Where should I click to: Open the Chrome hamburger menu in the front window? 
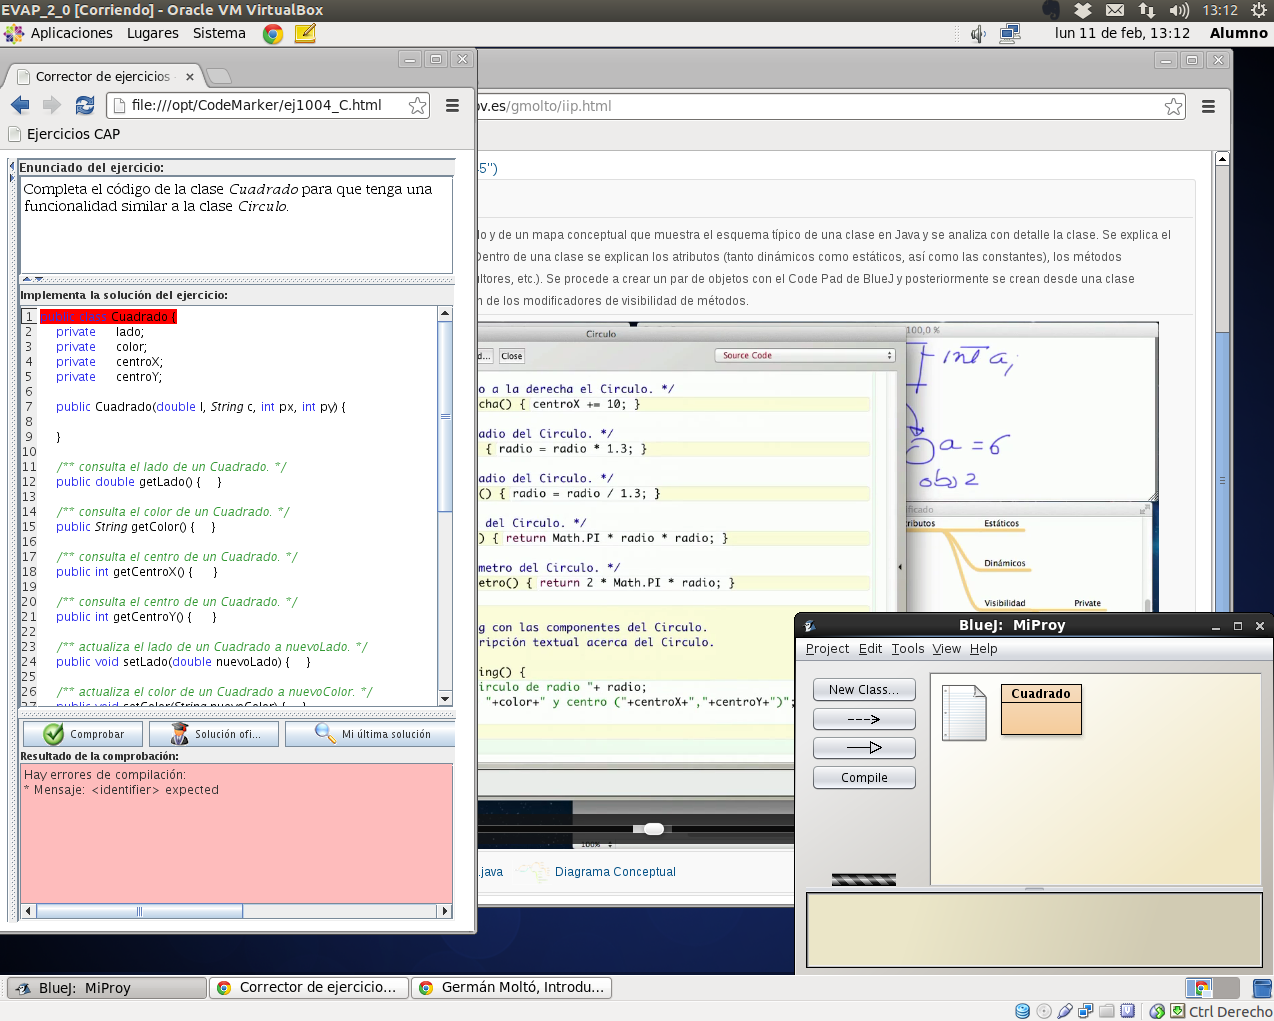(452, 105)
